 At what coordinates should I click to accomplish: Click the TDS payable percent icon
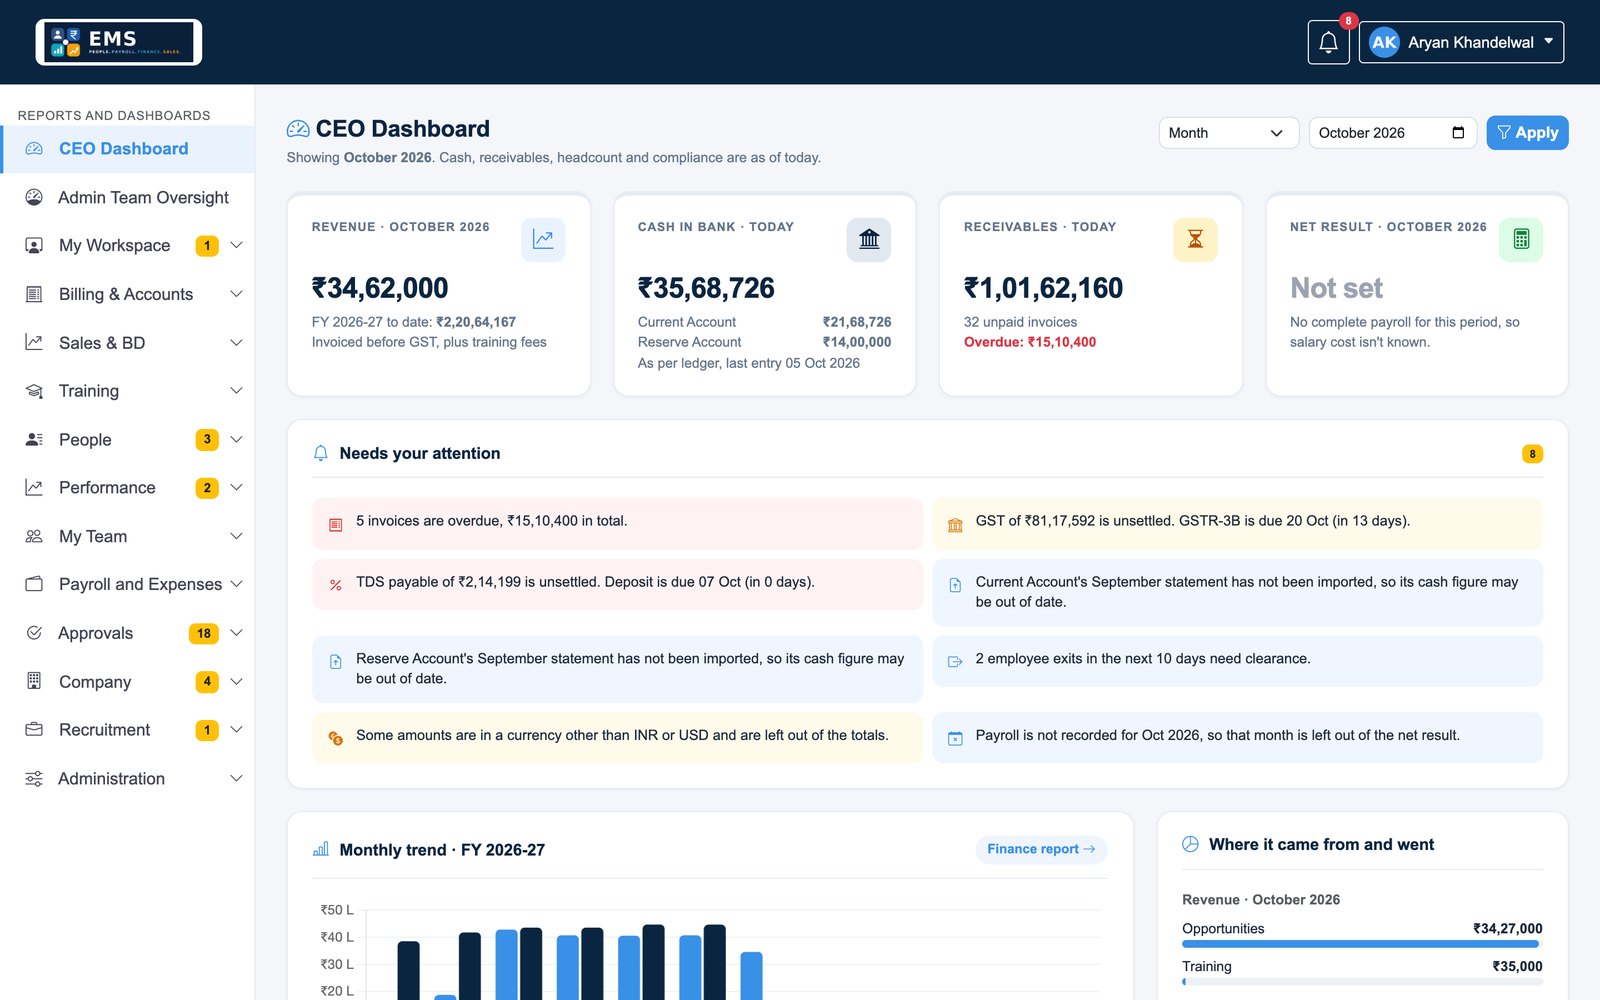coord(336,585)
